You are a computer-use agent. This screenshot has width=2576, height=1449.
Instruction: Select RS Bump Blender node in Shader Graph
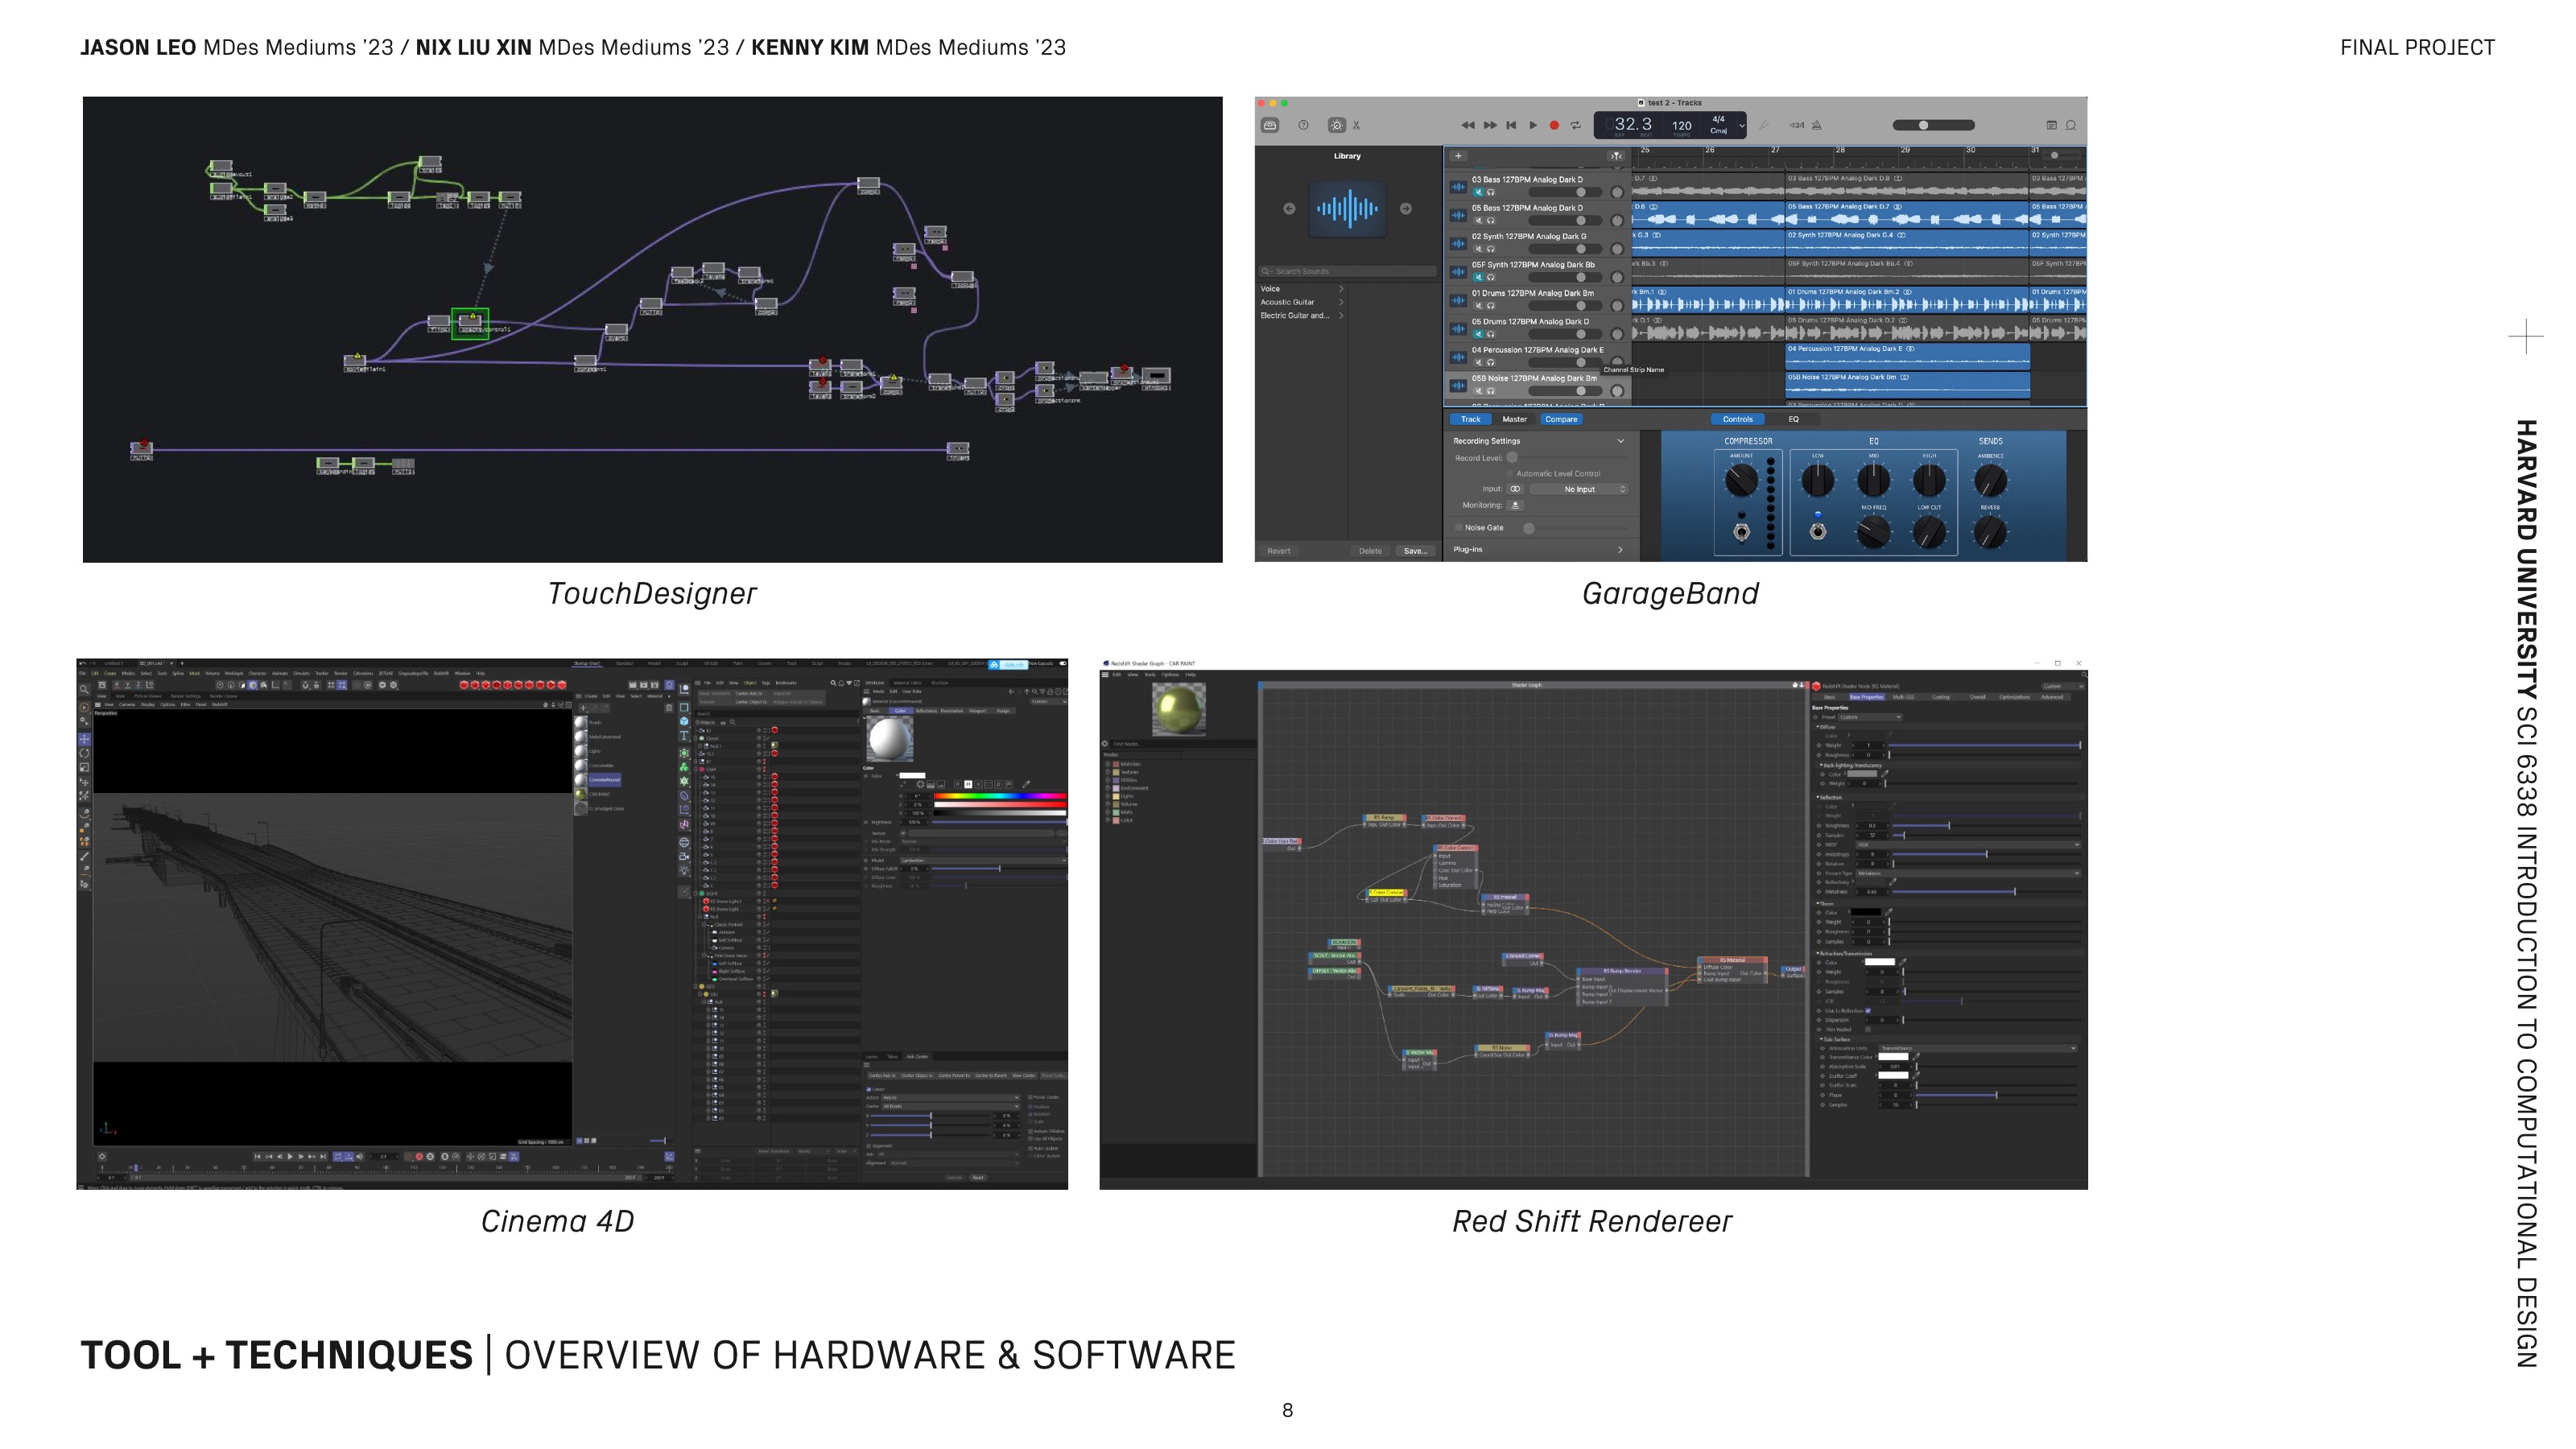pos(1622,986)
